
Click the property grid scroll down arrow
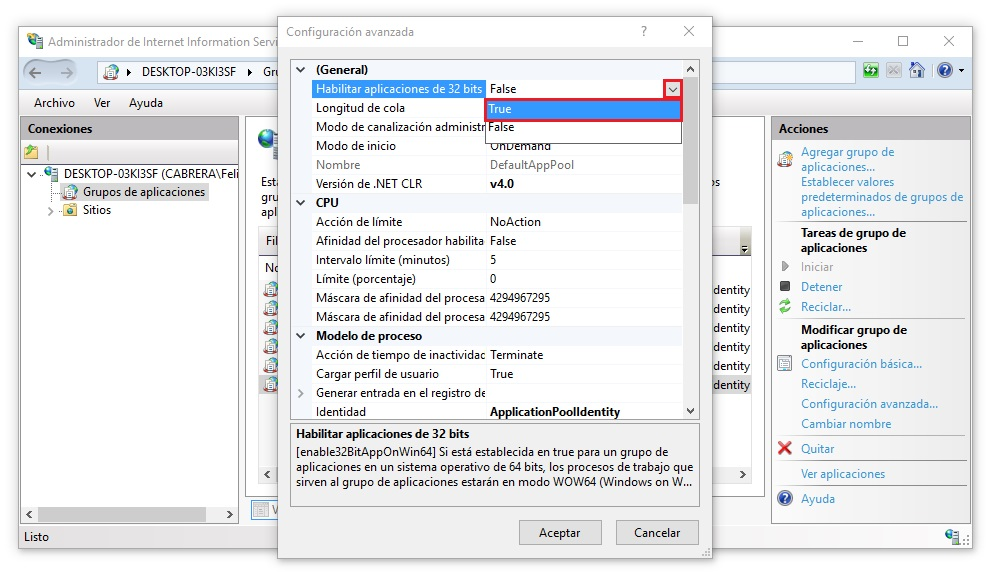pyautogui.click(x=691, y=411)
